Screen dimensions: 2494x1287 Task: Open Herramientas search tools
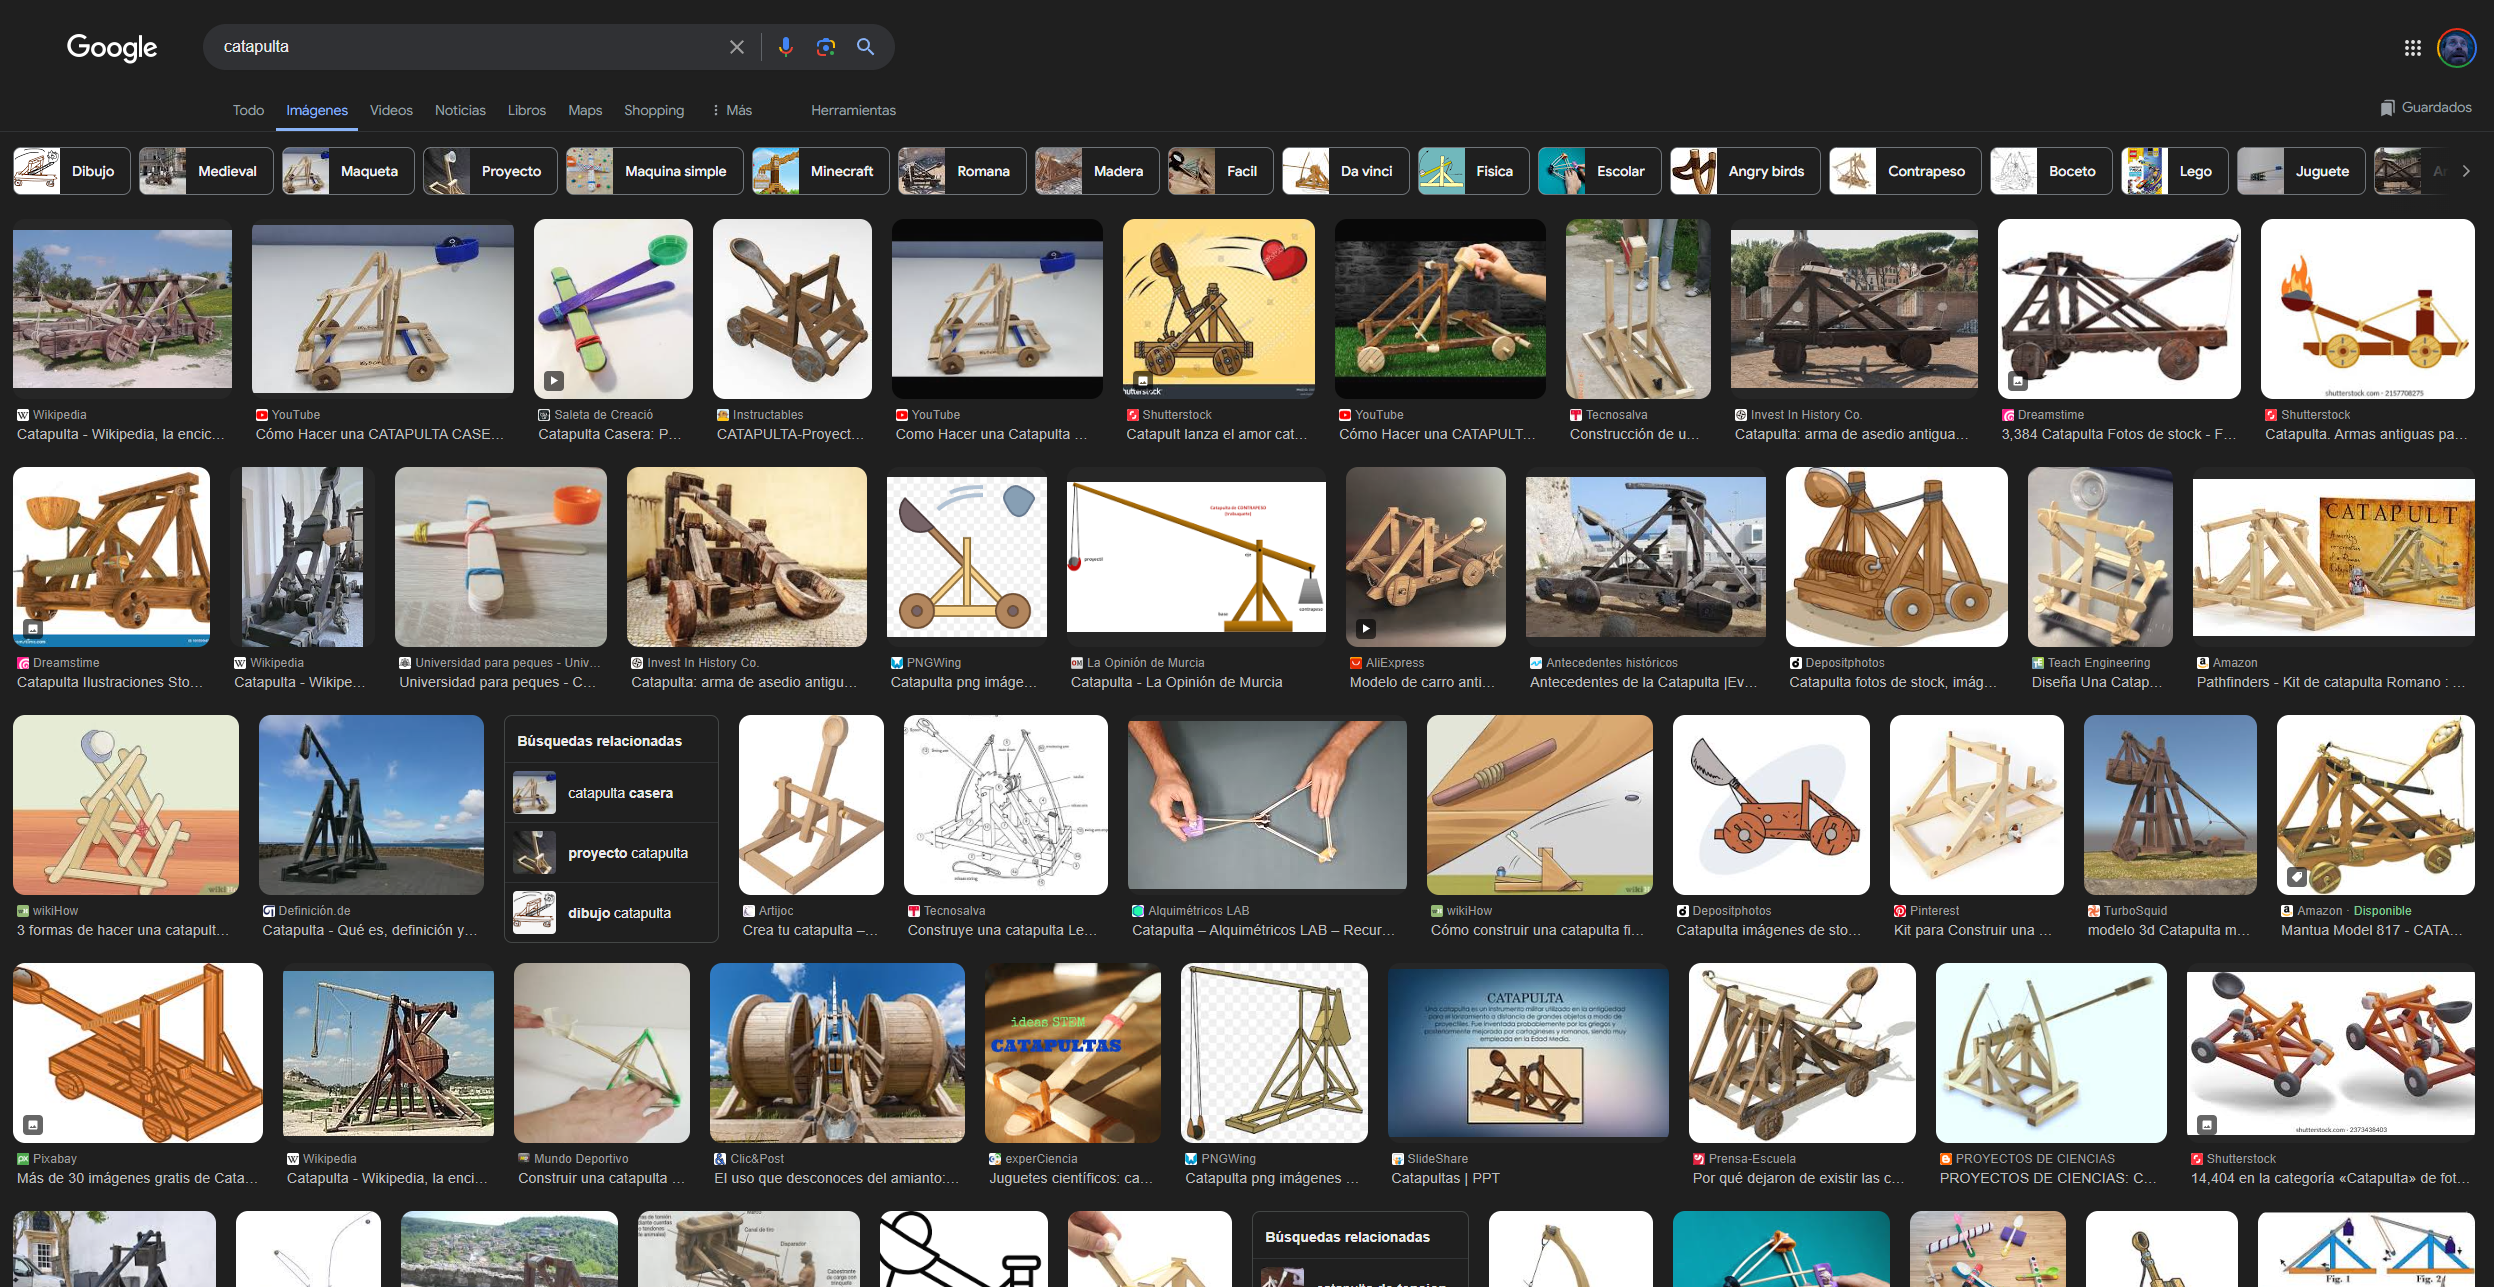(x=853, y=110)
